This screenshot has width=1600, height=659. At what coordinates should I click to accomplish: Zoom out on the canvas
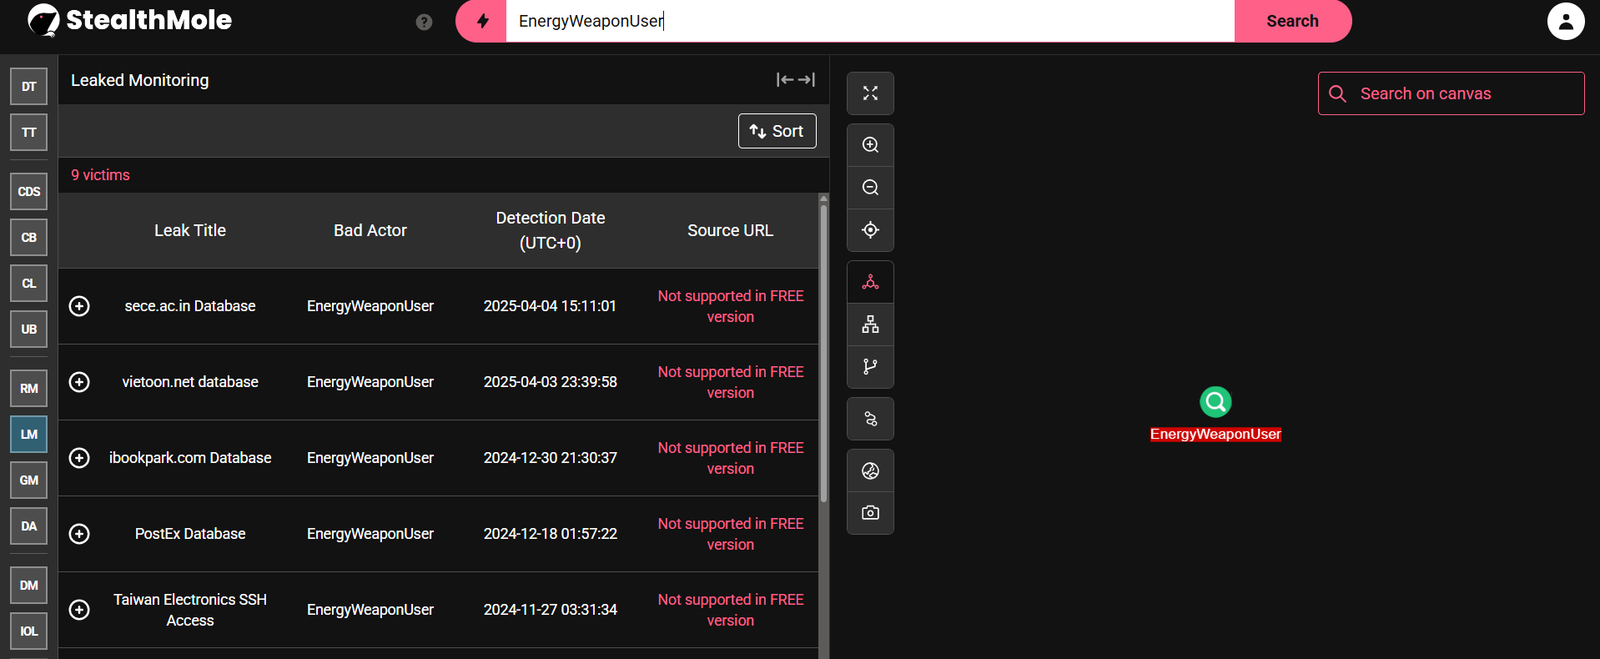870,188
